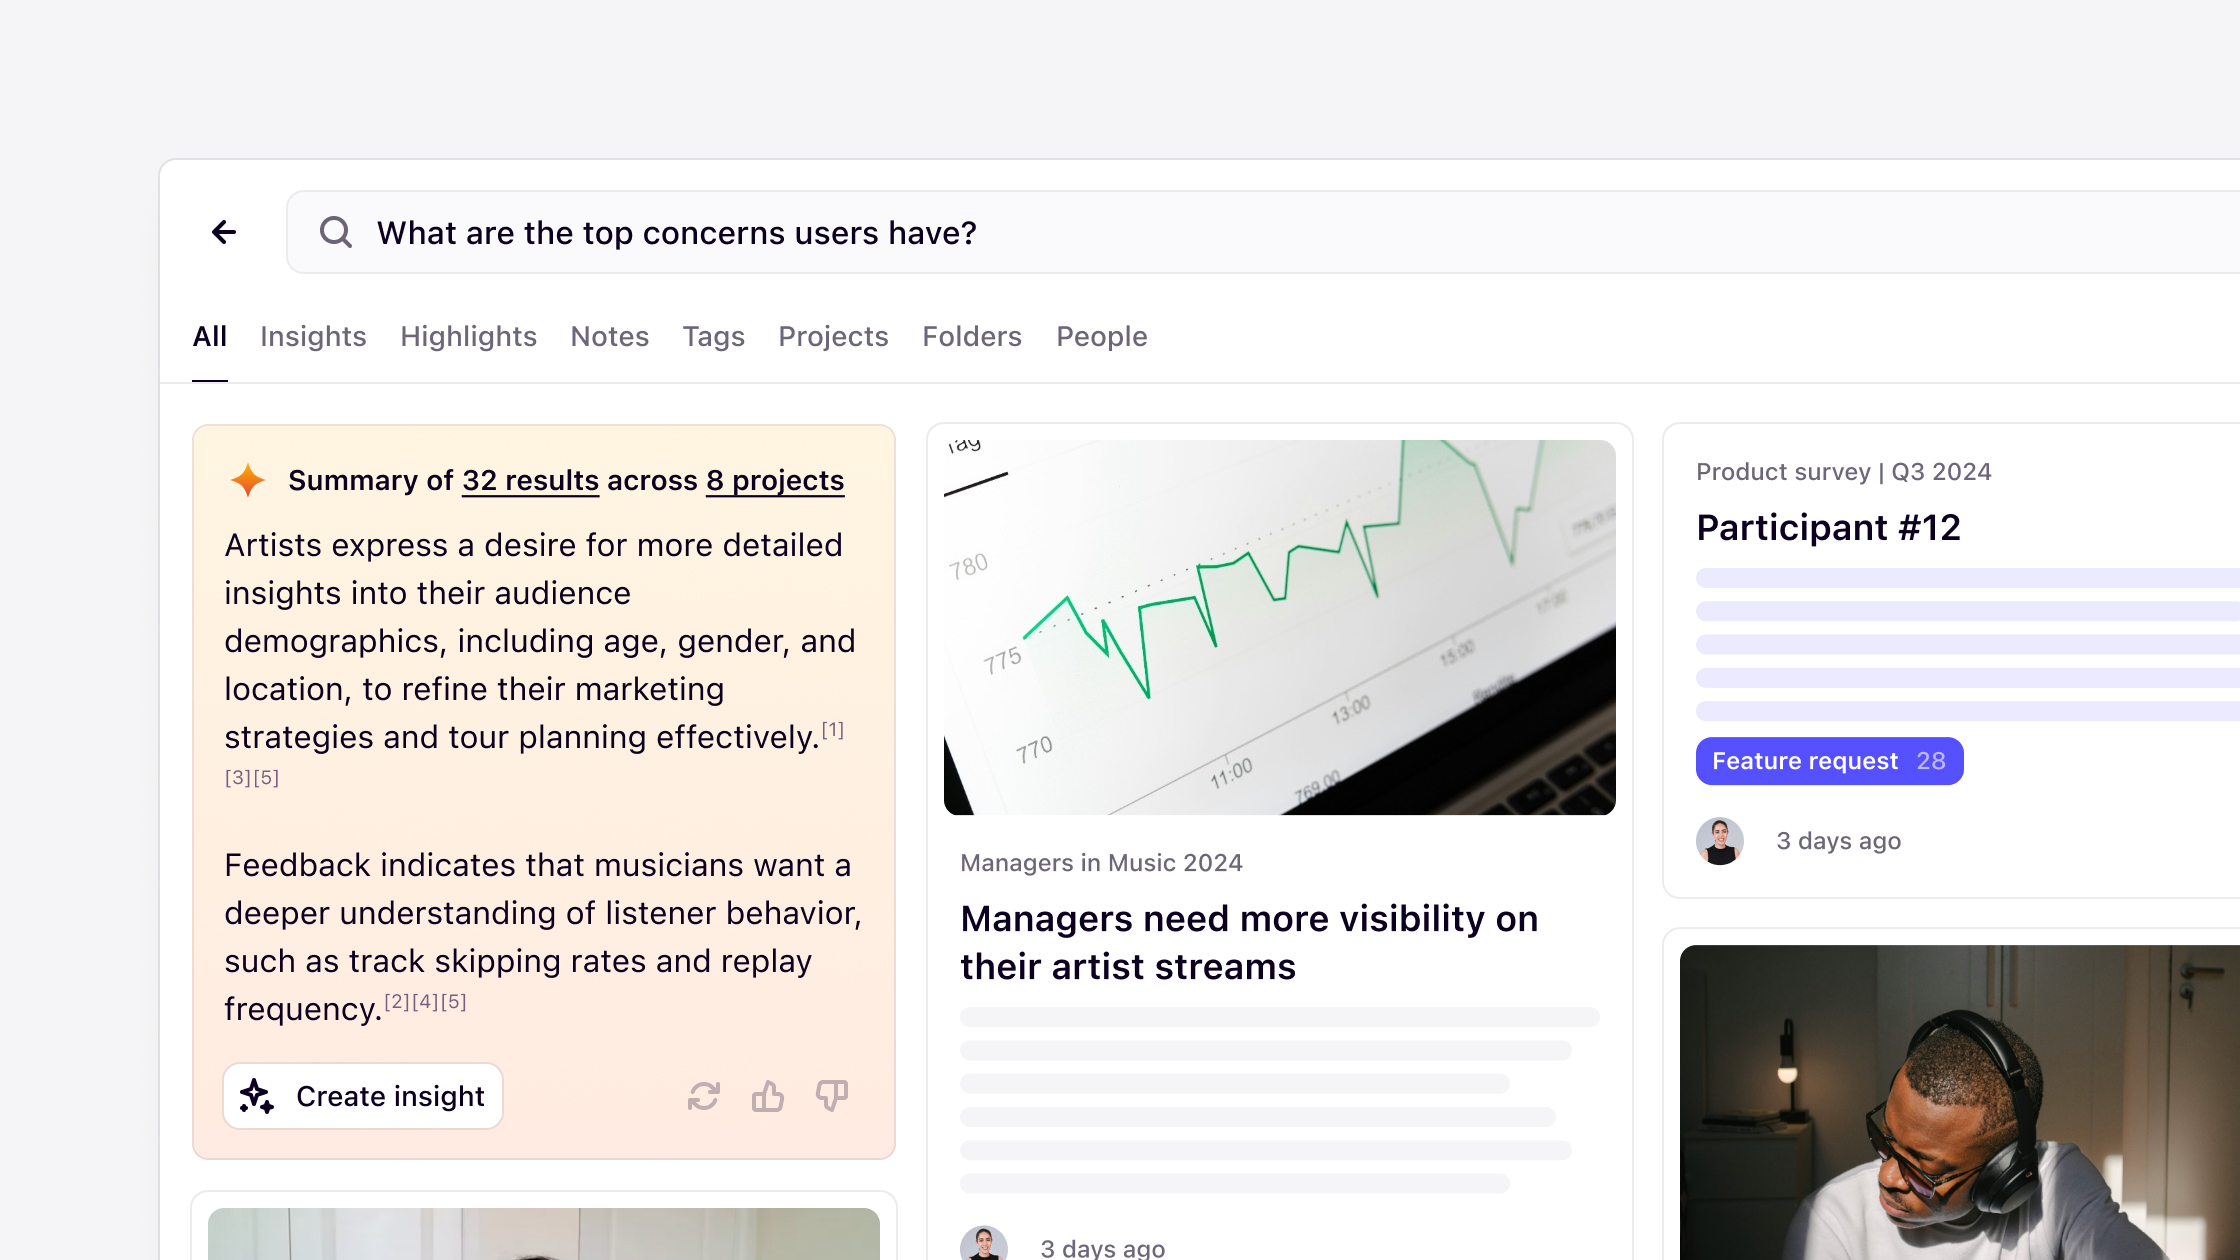
Task: Click the magnifying glass search icon
Action: [336, 231]
